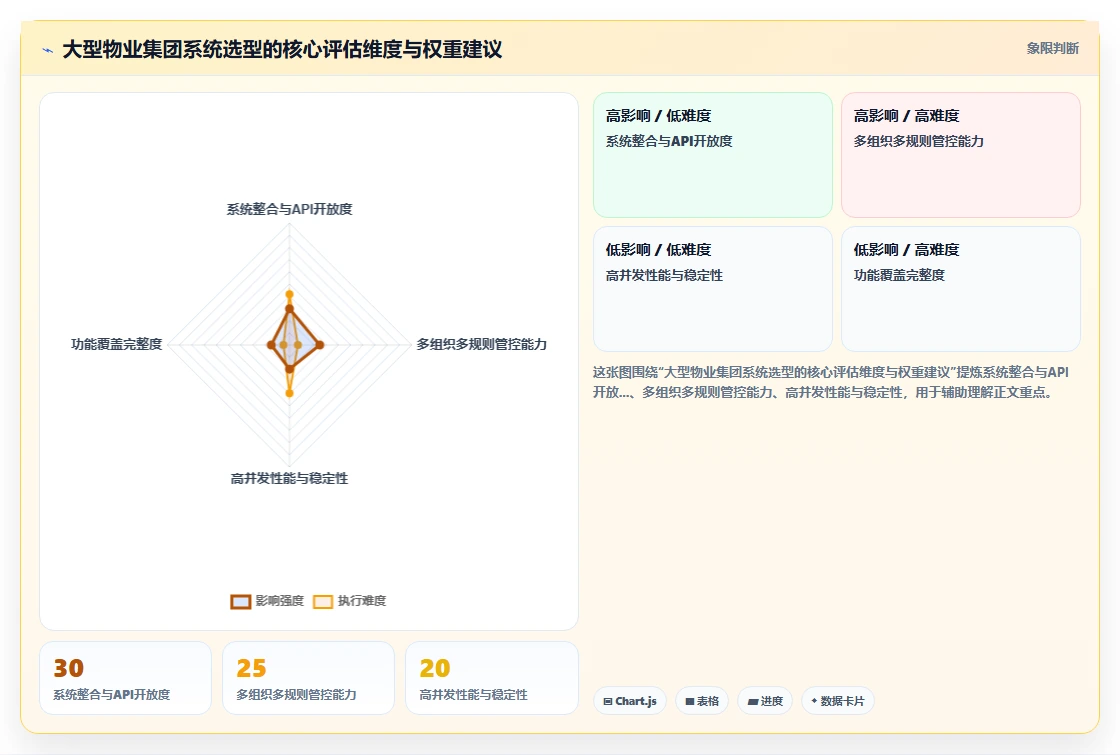This screenshot has height=755, width=1120.
Task: Open the 高影响 / 高难度 quadrant card
Action: pos(961,155)
